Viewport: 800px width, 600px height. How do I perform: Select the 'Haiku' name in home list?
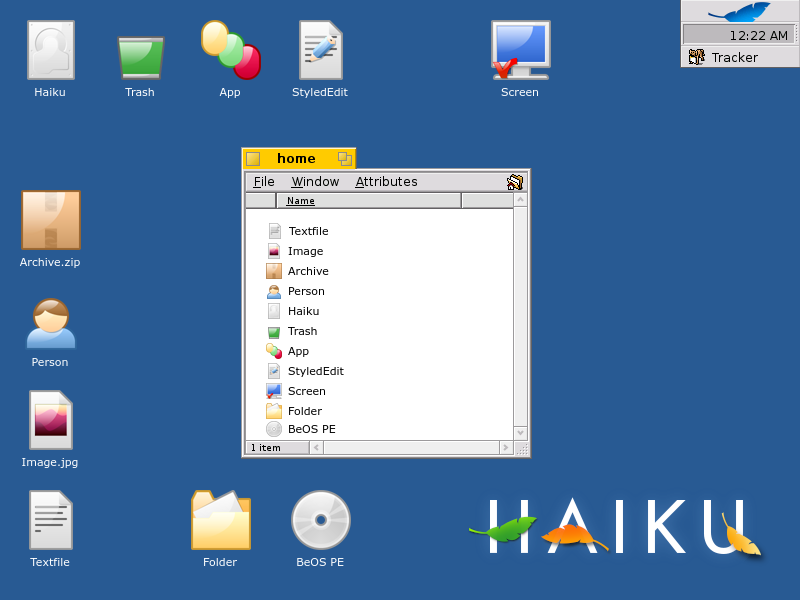coord(304,311)
